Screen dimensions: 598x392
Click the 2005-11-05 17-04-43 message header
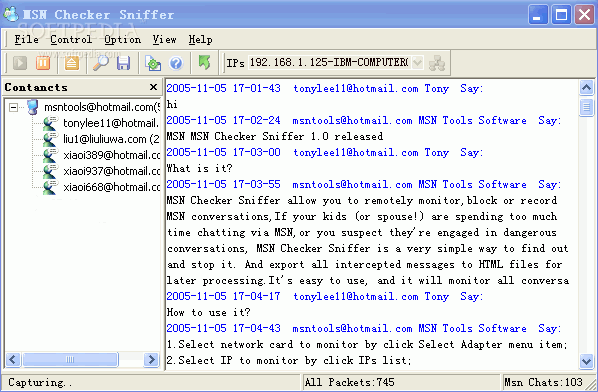364,329
